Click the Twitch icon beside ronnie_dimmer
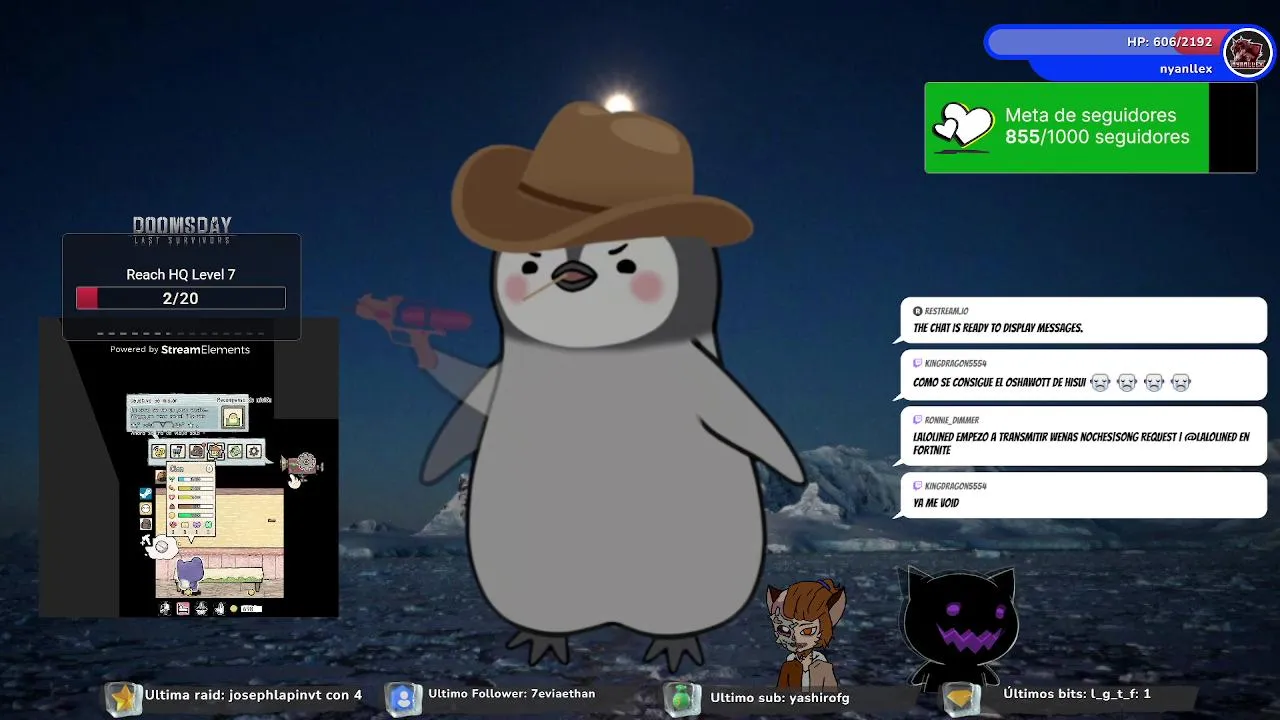1280x720 pixels. point(917,420)
